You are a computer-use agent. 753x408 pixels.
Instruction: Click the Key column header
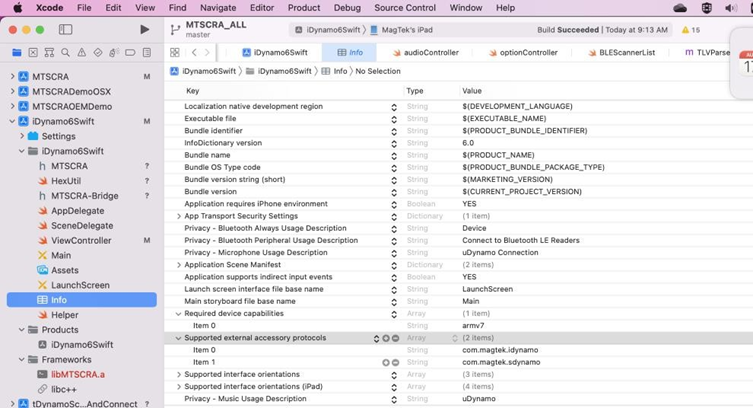[x=193, y=91]
